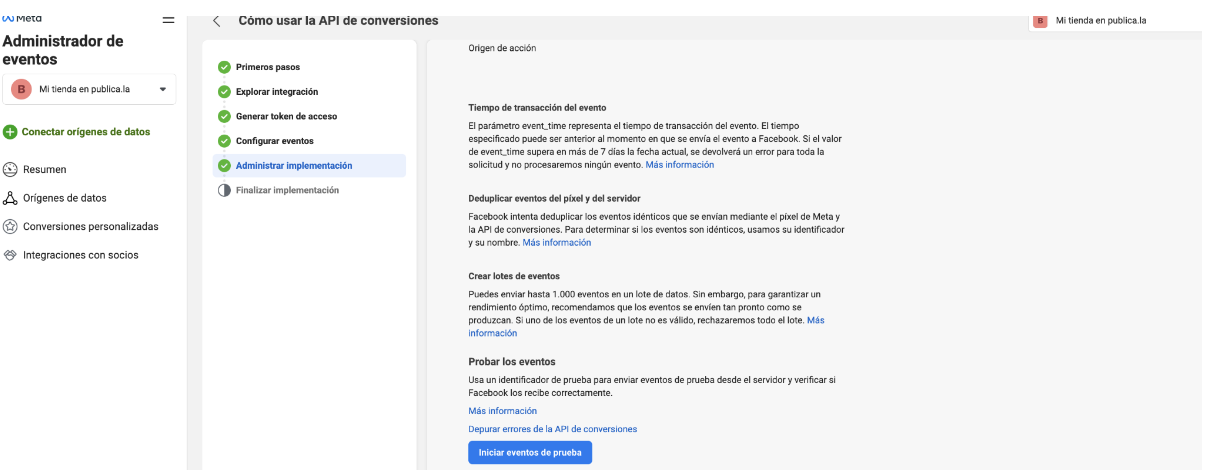
Task: Expand the top-right Mi tienda en publica.la selector
Action: (1100, 20)
